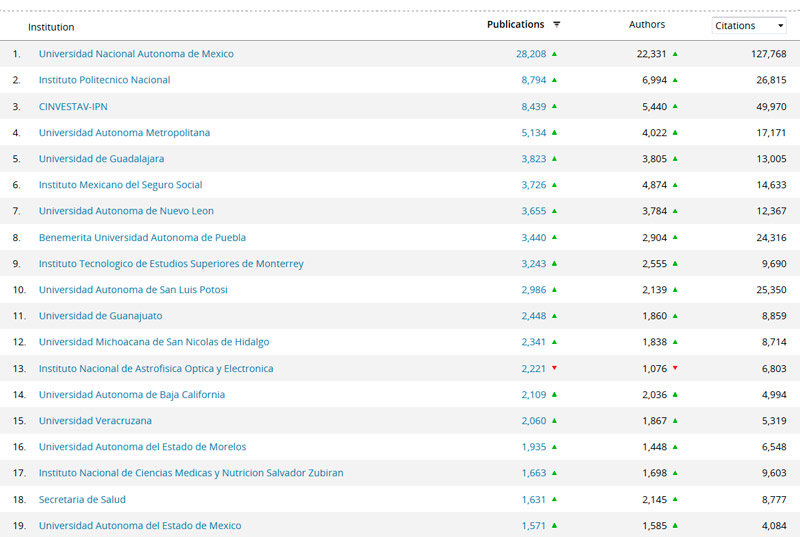
Task: Click publications count 3,655
Action: (x=534, y=211)
